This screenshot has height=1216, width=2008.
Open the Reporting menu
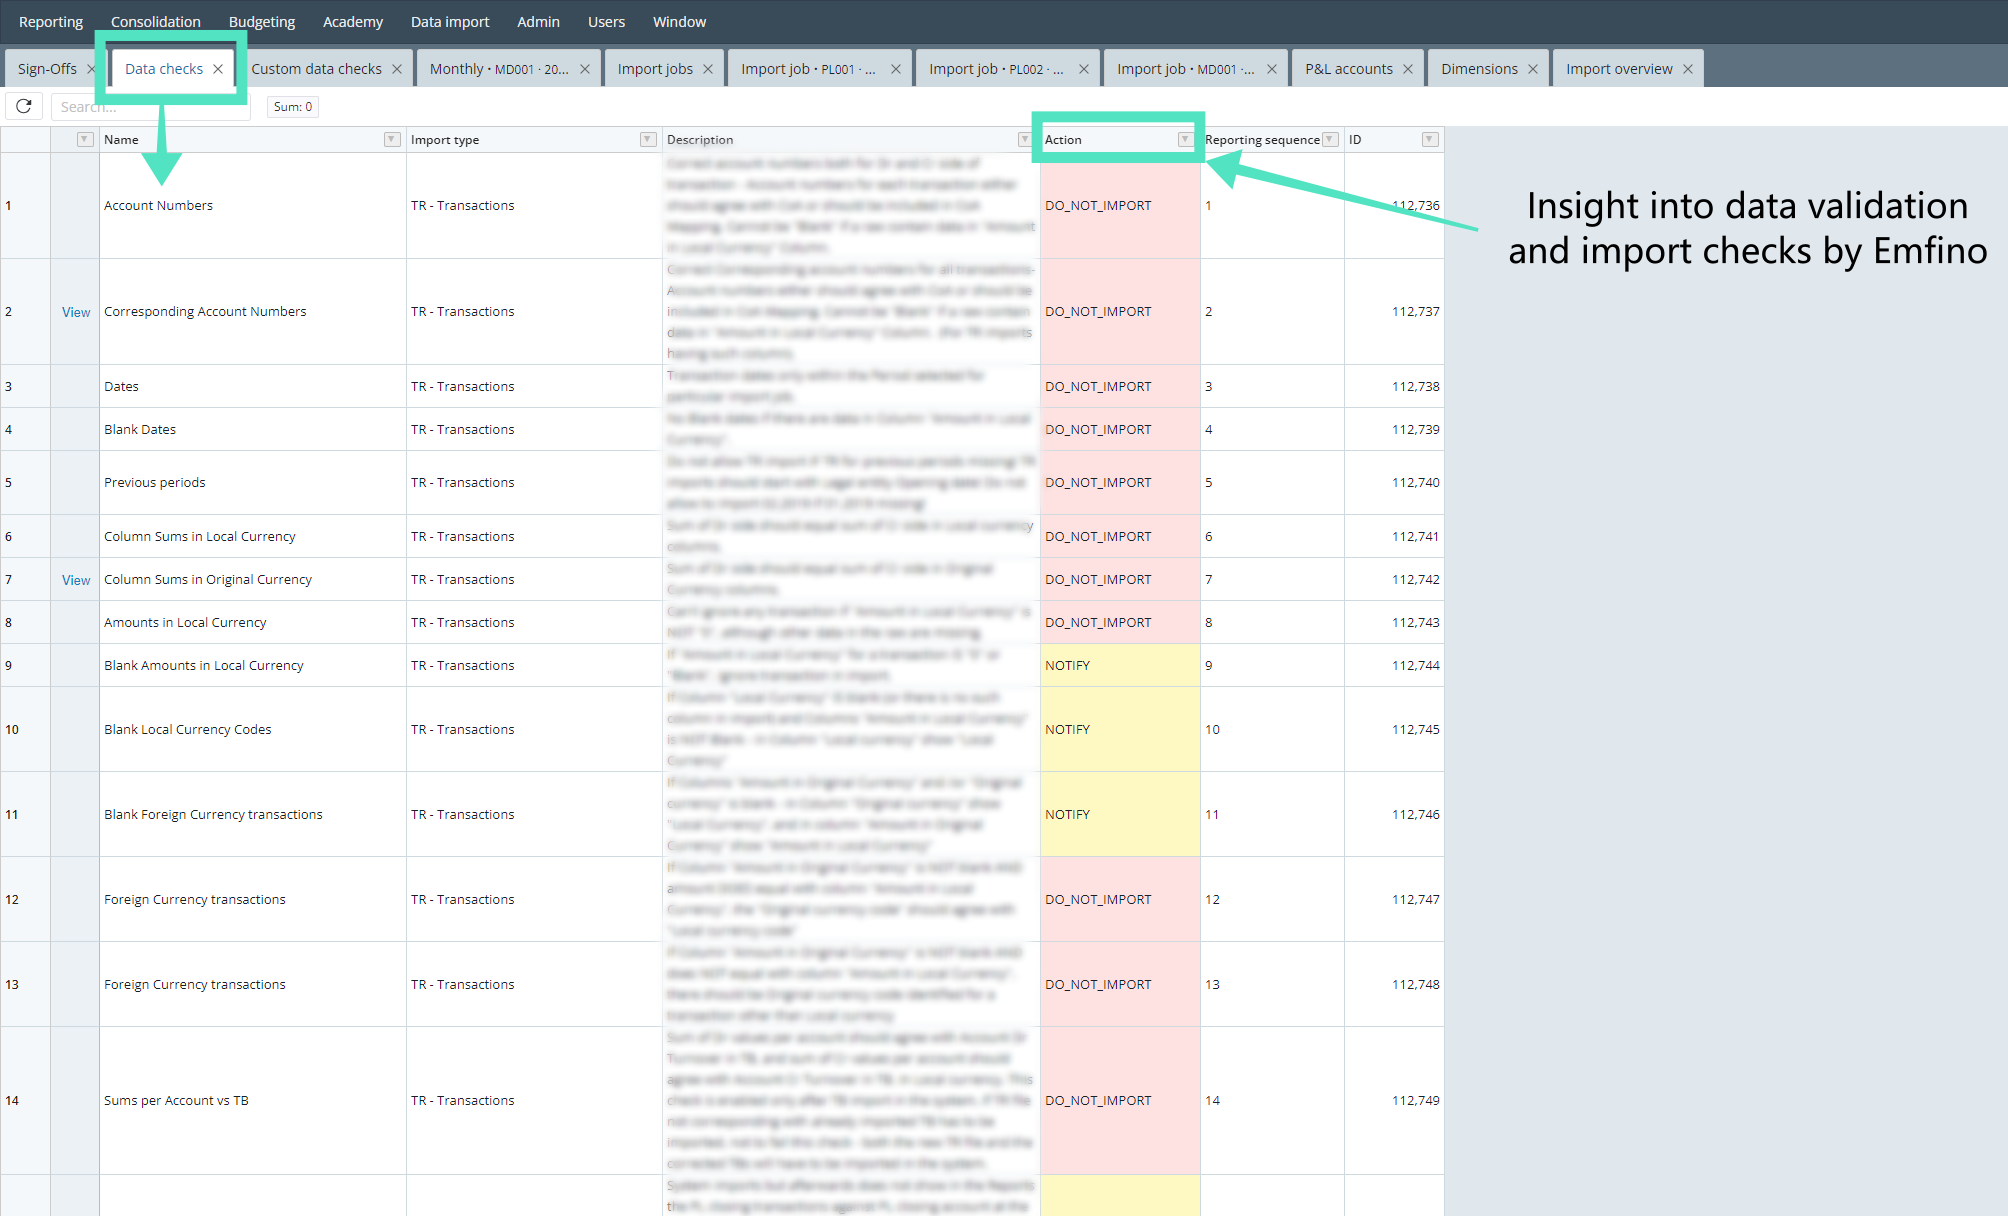(x=50, y=21)
